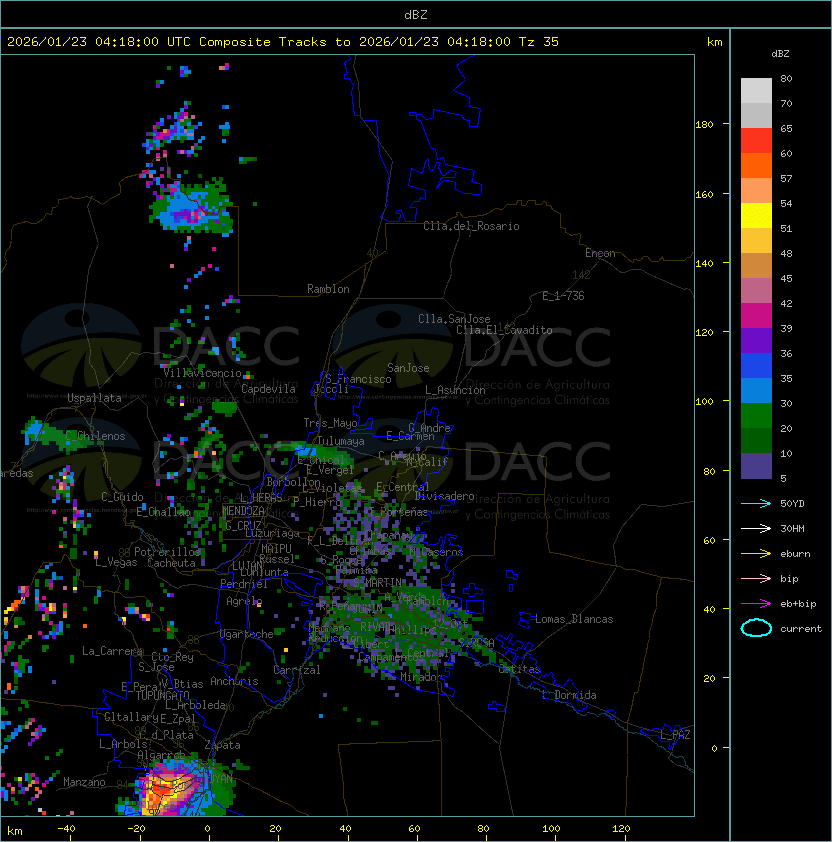The image size is (832, 842).
Task: Click the 'La_Carrera' place label
Action: click(112, 651)
